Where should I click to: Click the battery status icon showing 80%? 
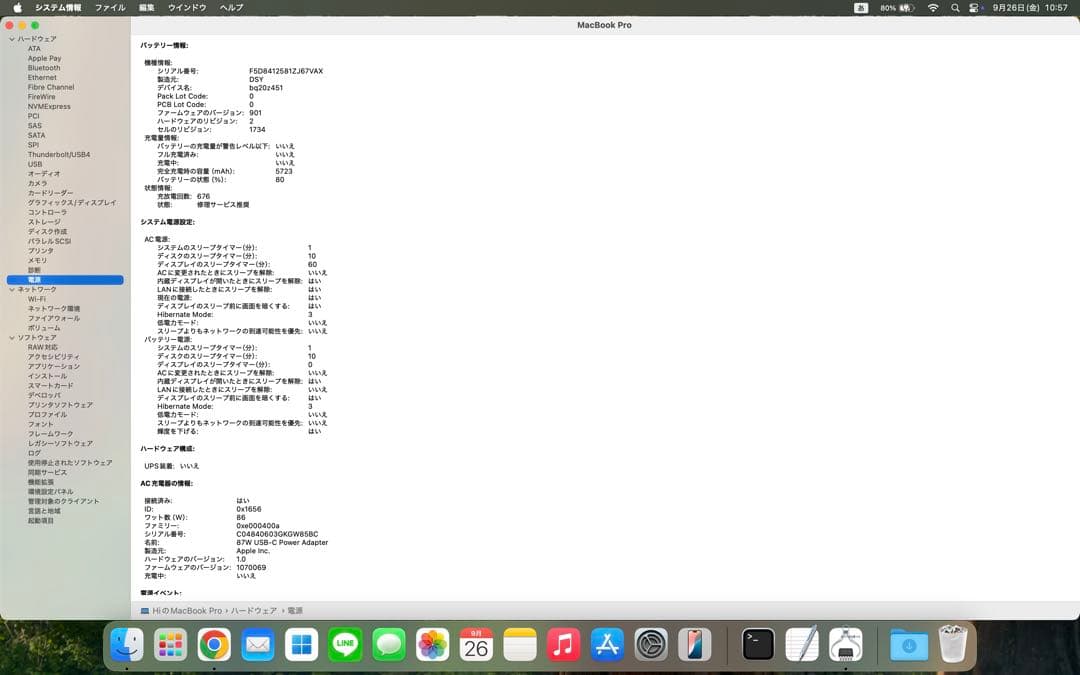pyautogui.click(x=890, y=7)
